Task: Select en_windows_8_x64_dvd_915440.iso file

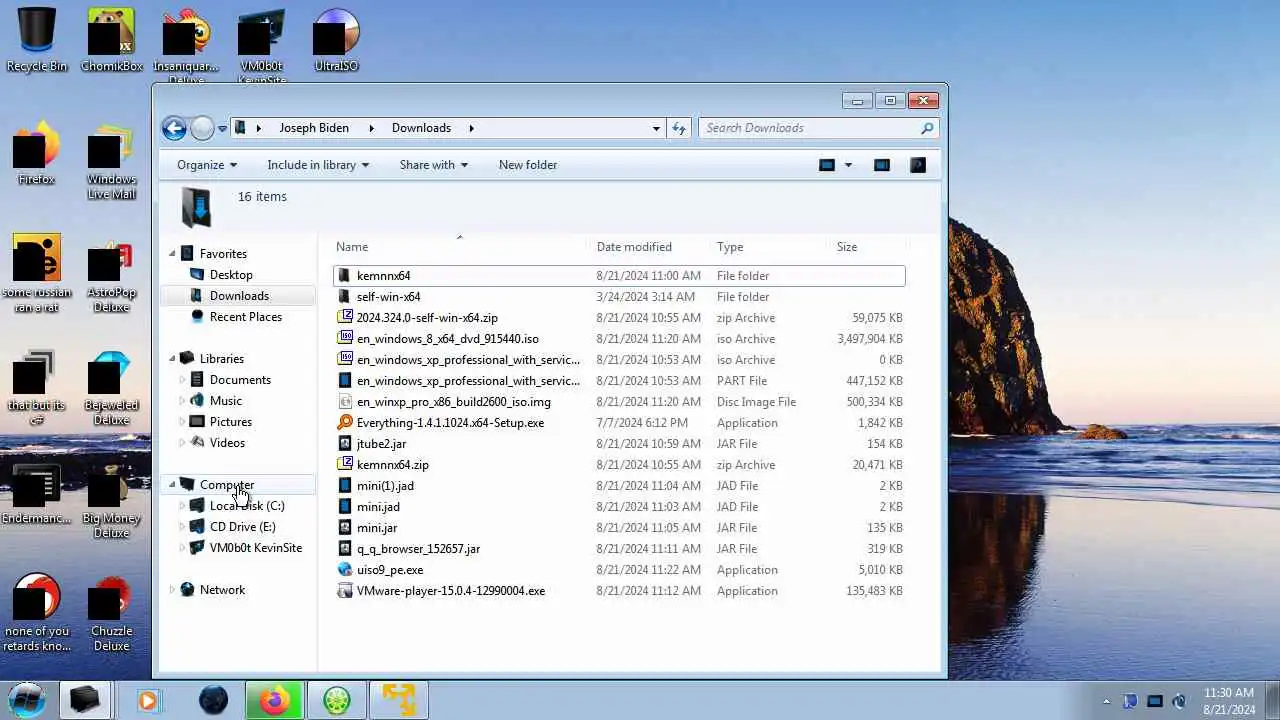Action: pyautogui.click(x=447, y=339)
